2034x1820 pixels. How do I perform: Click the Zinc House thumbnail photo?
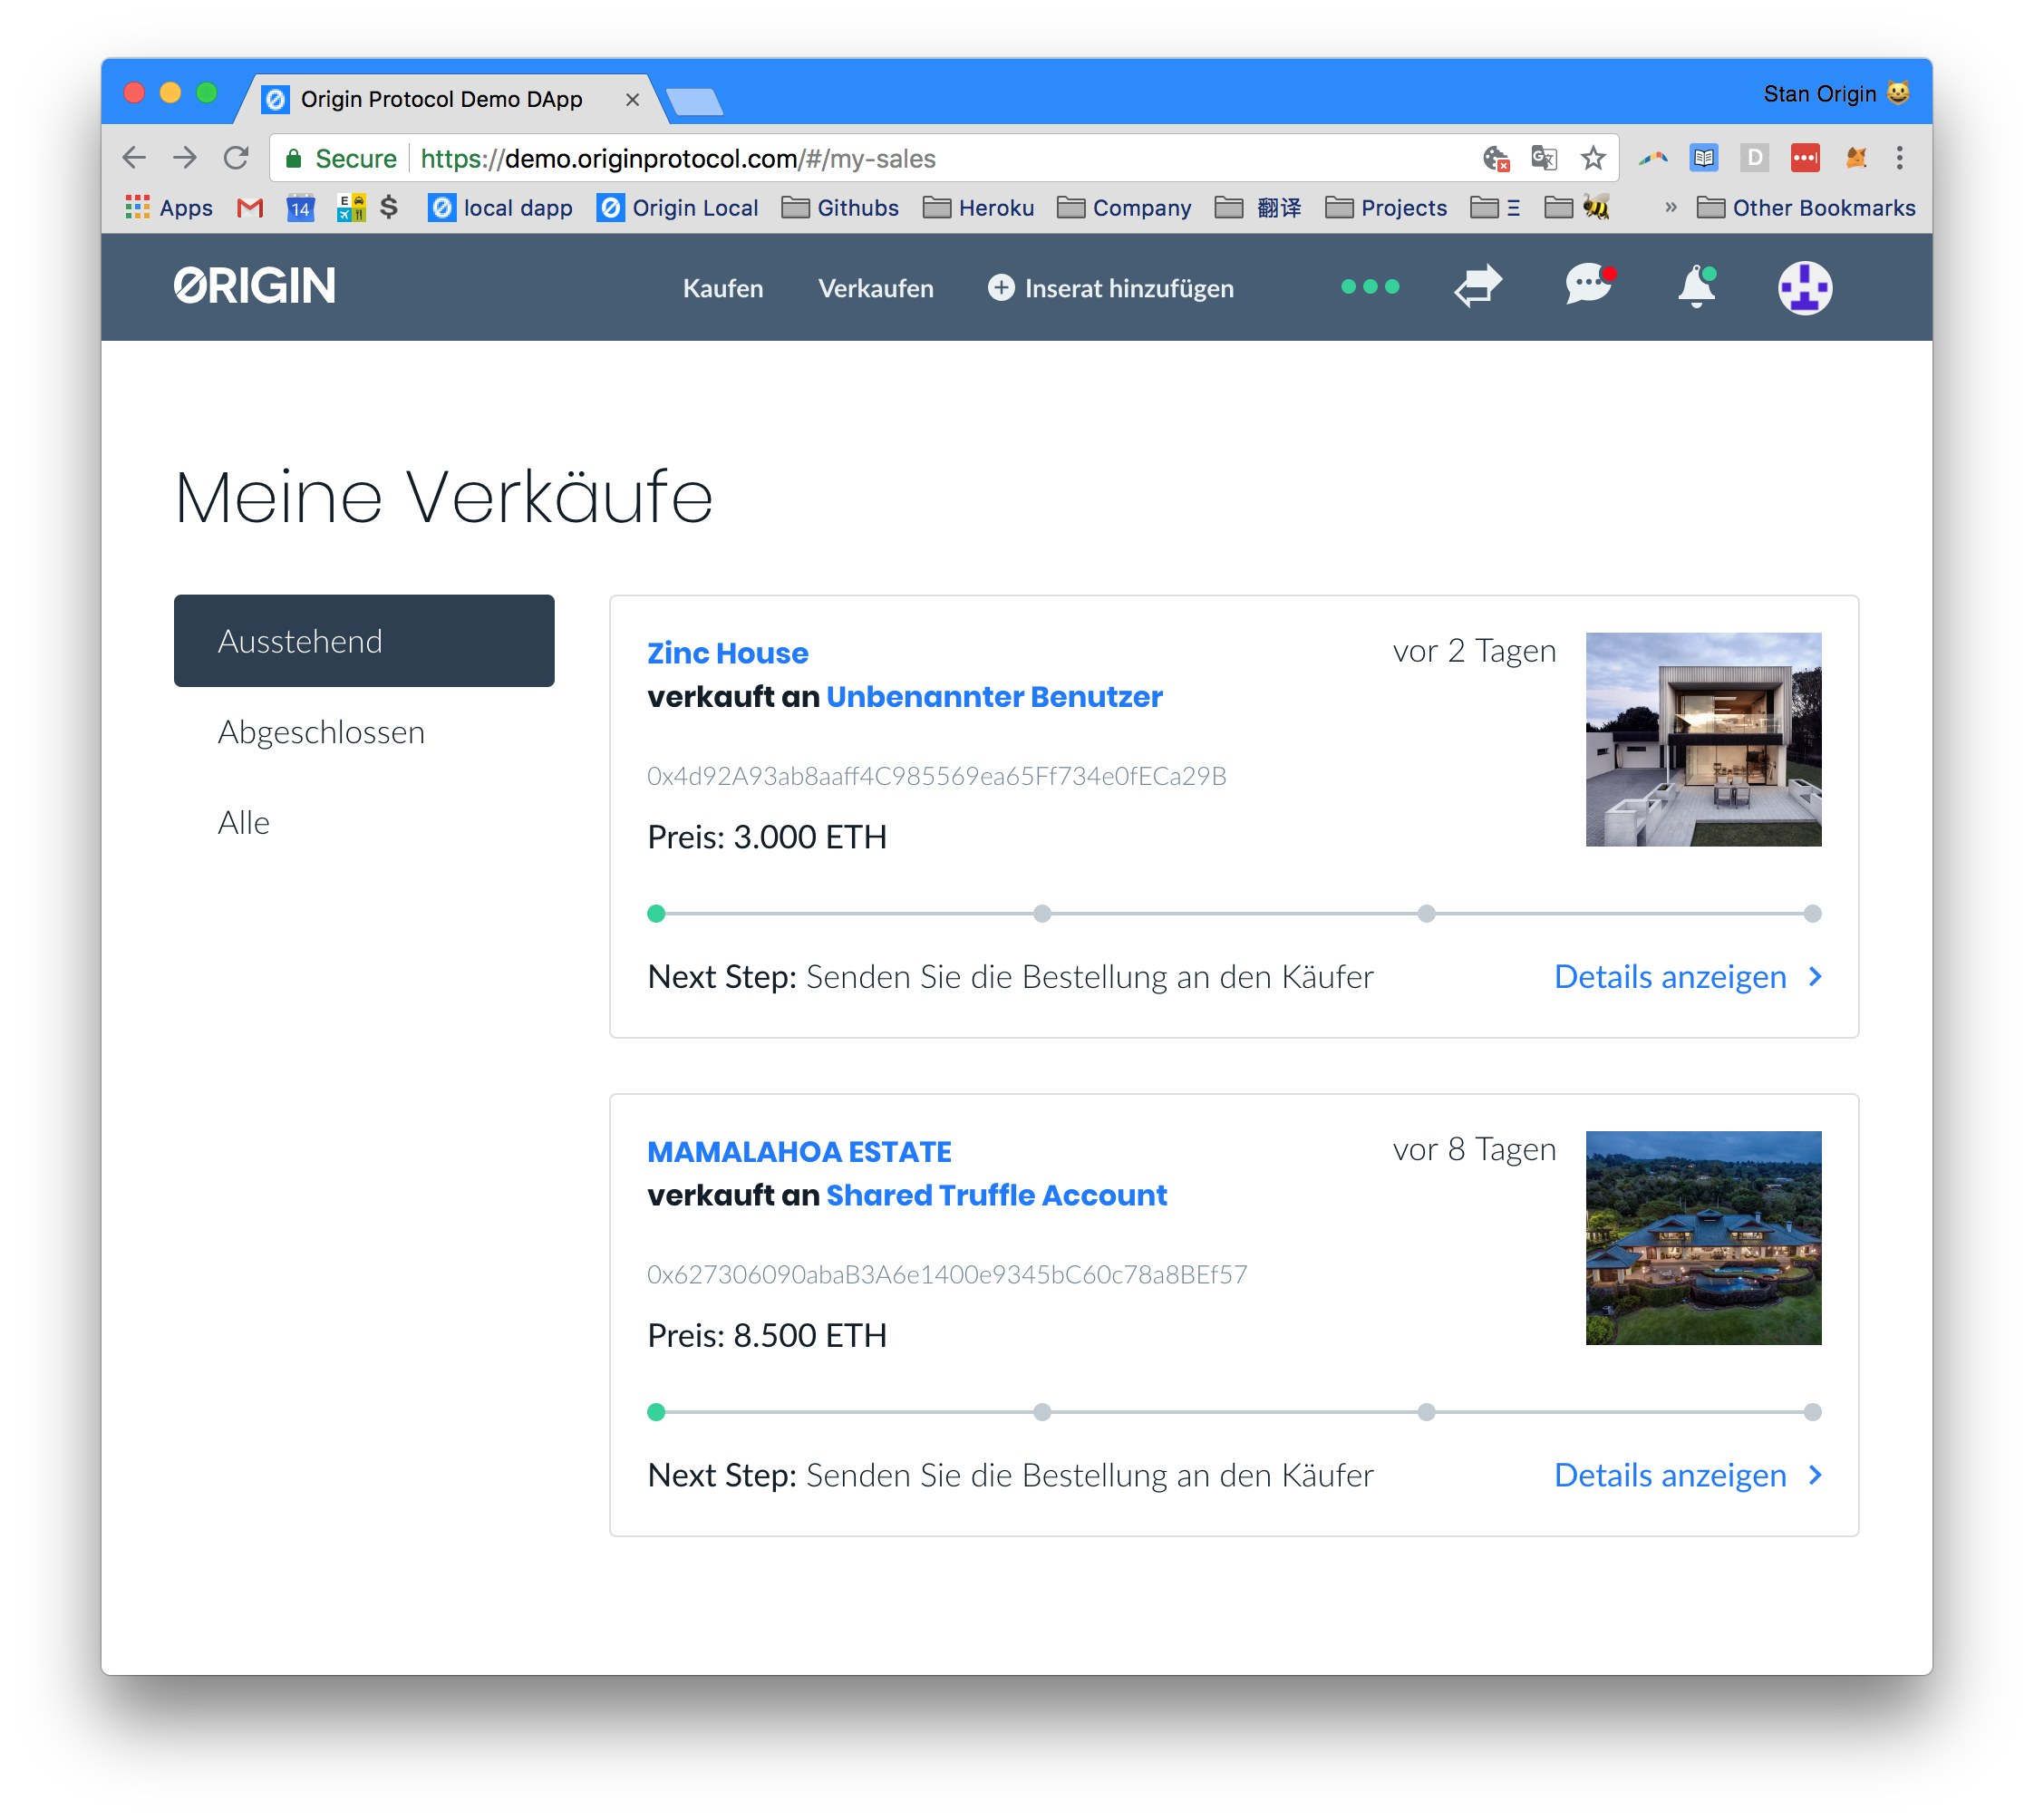1704,739
